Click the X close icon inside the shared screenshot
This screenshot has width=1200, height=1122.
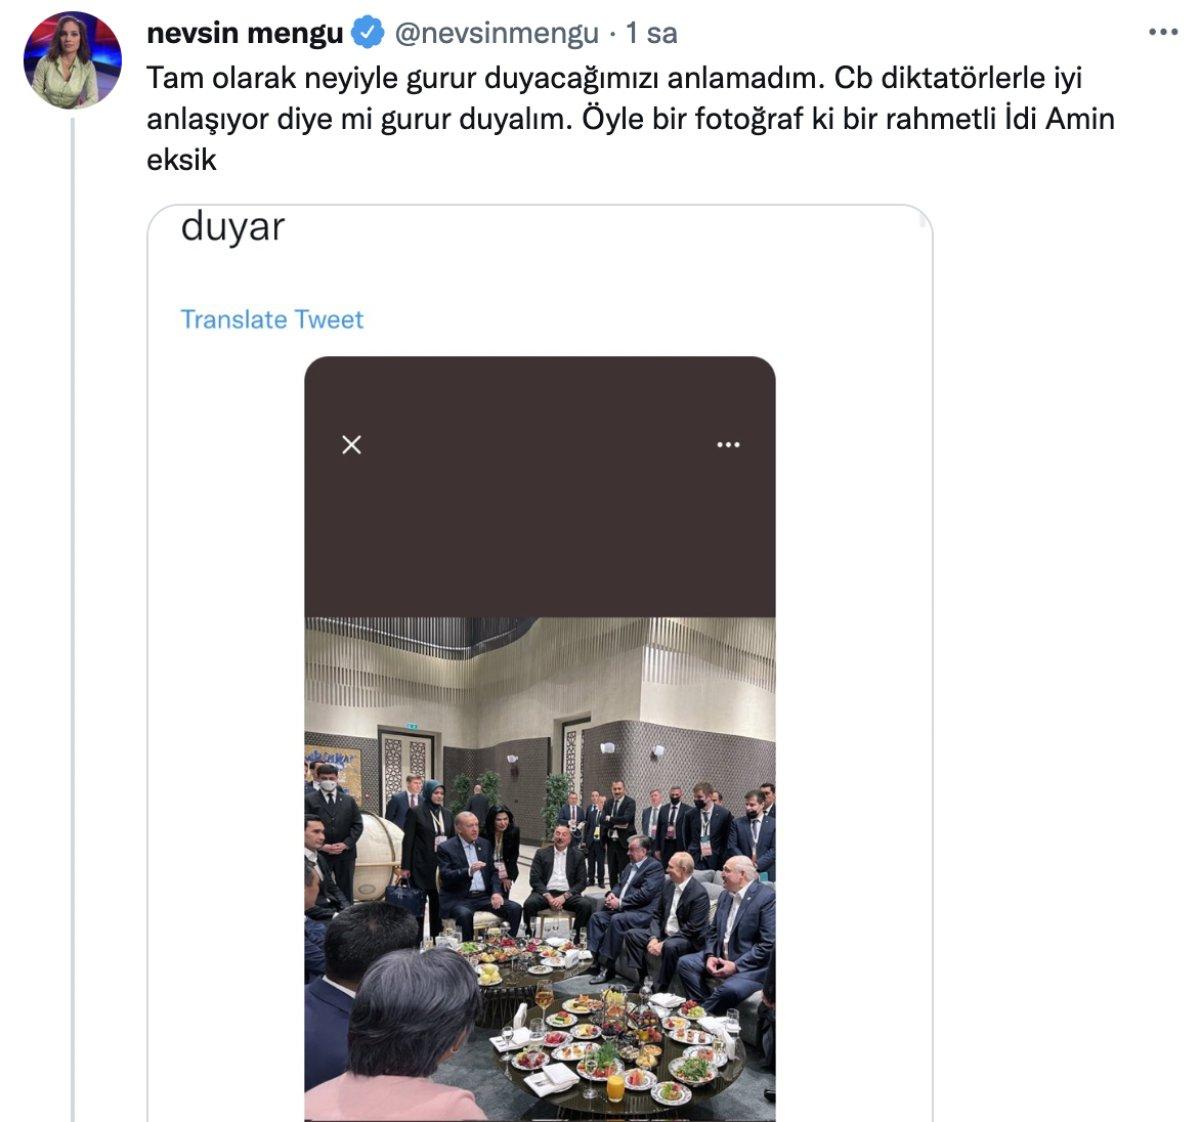350,444
